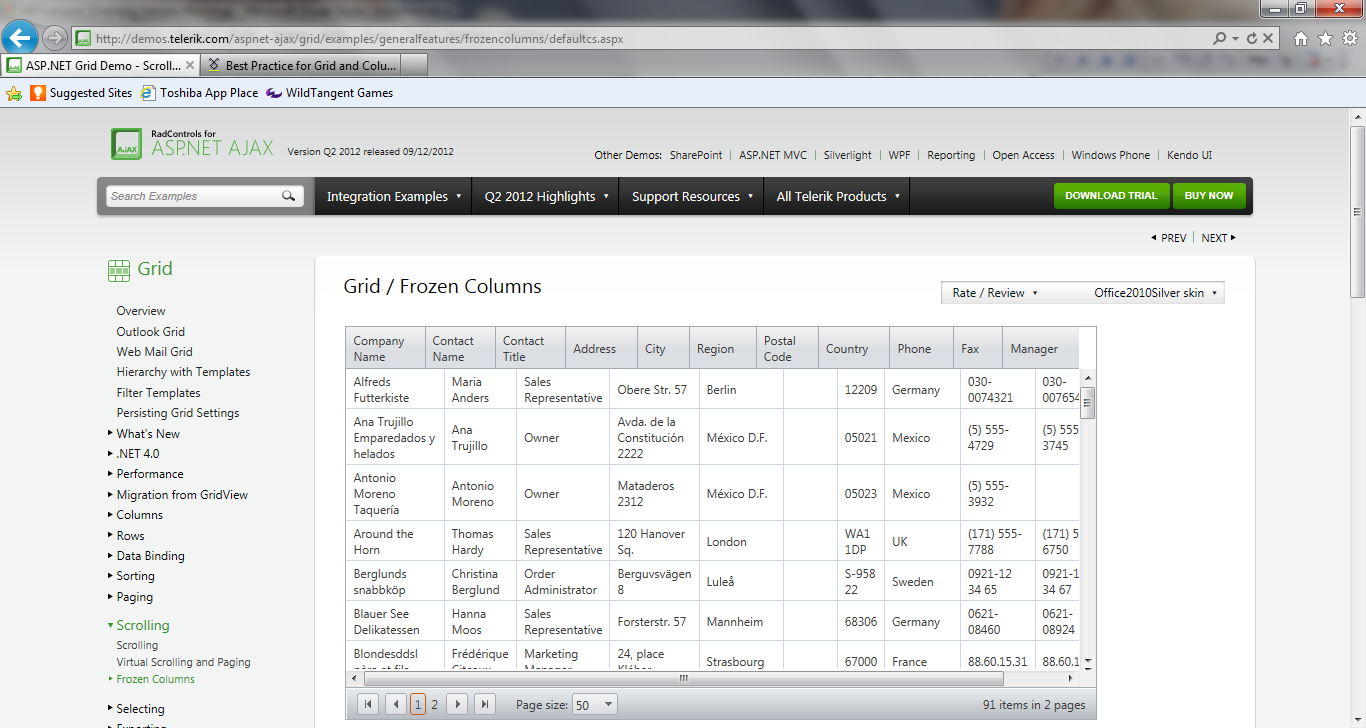Open the address bar autocomplete dropdown arrow
Viewport: 1366px width, 728px height.
tap(1236, 39)
